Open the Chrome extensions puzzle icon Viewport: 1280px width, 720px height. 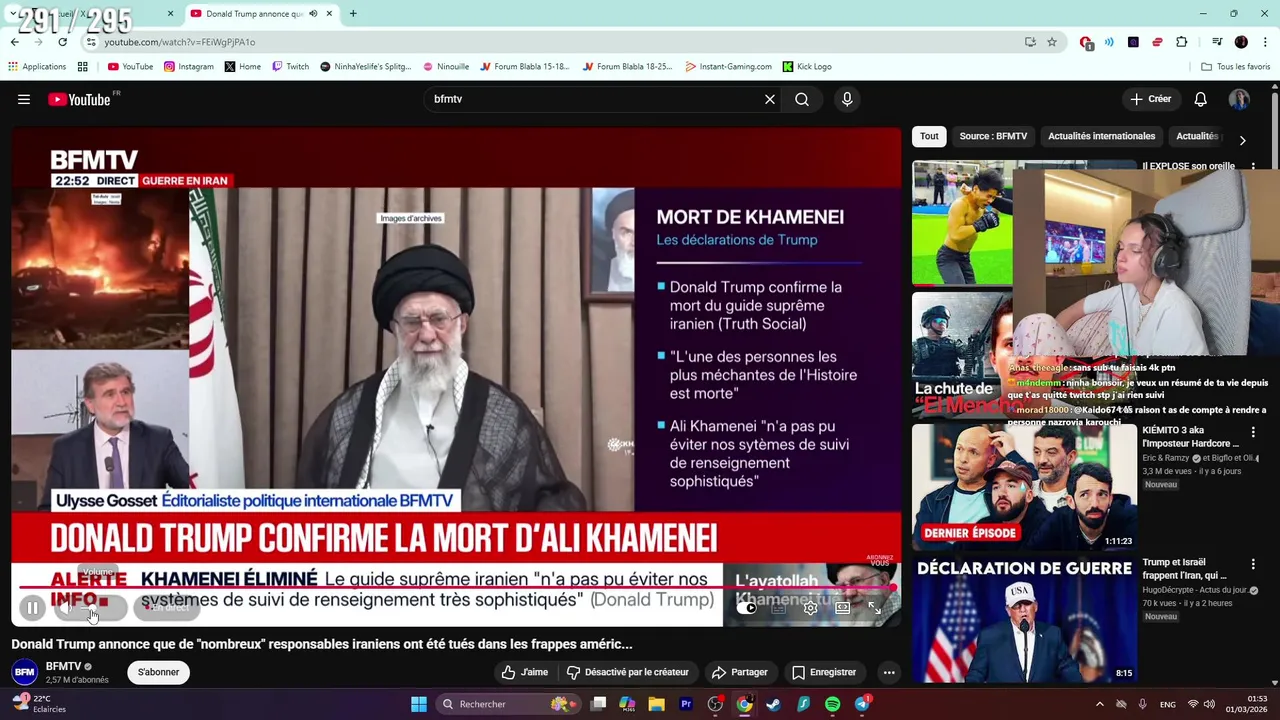(x=1182, y=42)
